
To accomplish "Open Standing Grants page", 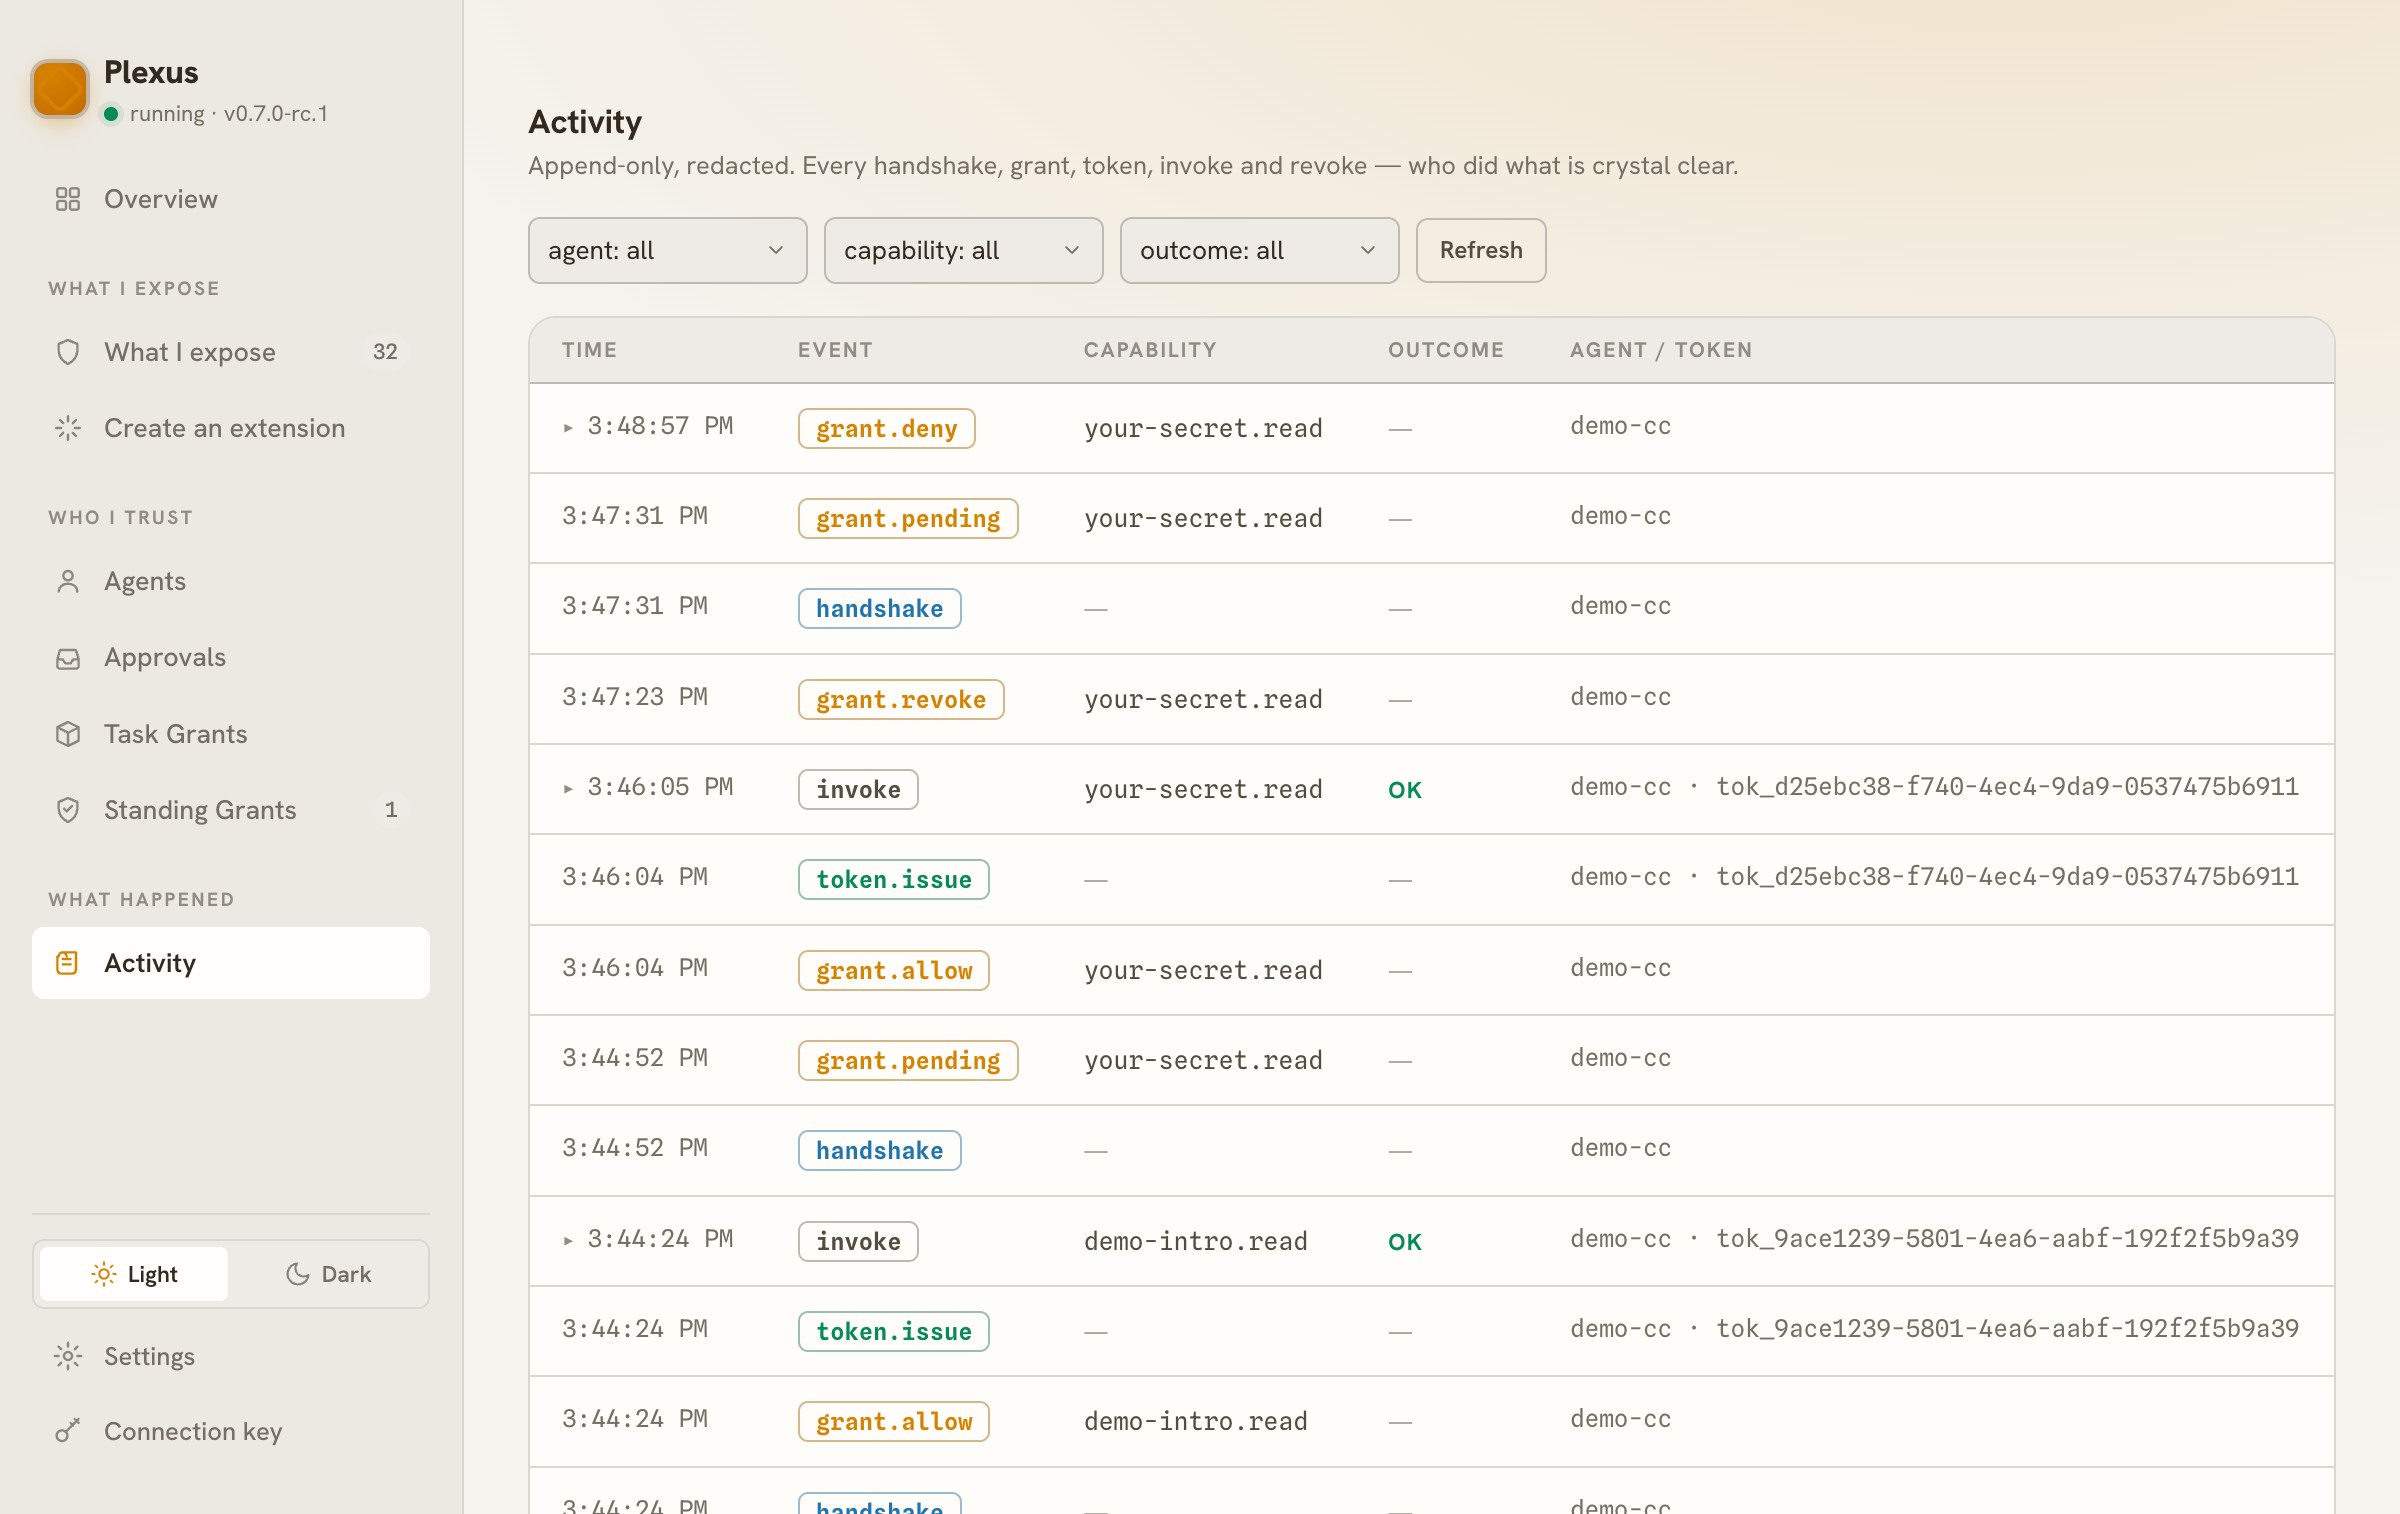I will coord(231,810).
